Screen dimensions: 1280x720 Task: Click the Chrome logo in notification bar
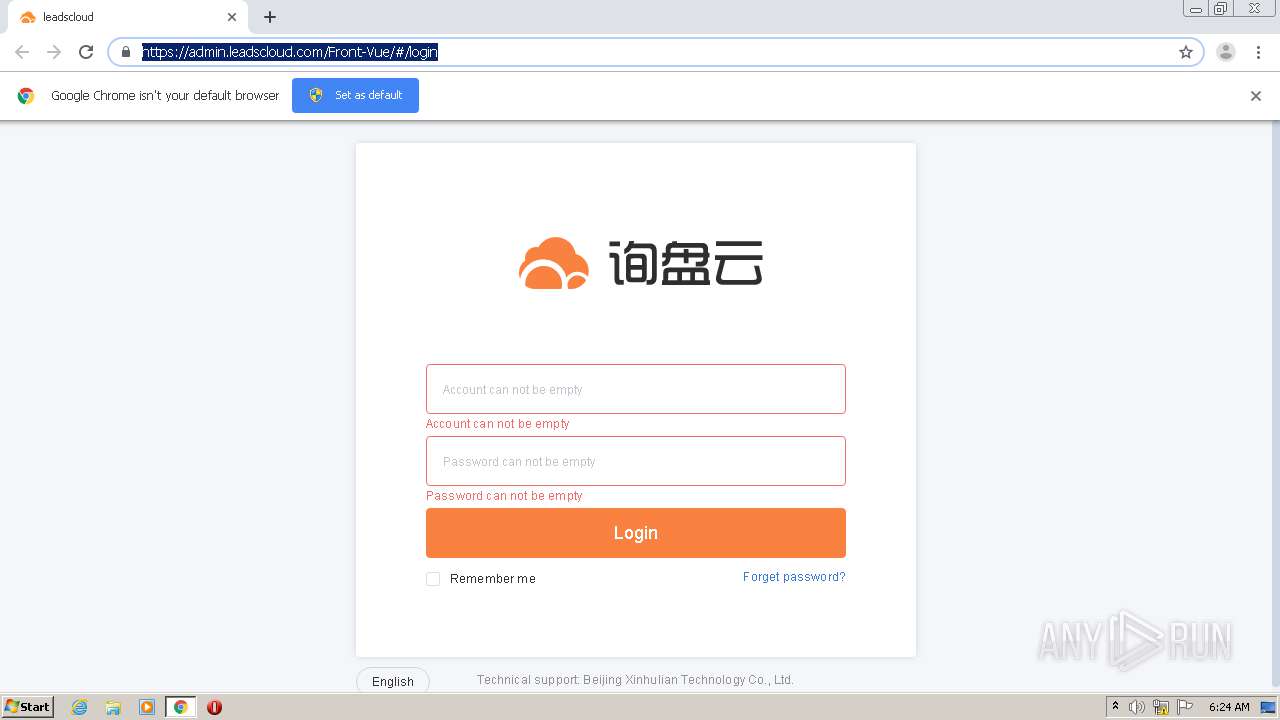click(x=26, y=96)
